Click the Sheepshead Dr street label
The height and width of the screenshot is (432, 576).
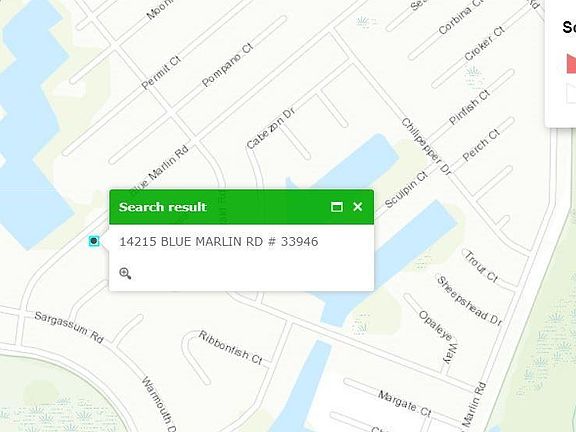pyautogui.click(x=469, y=300)
